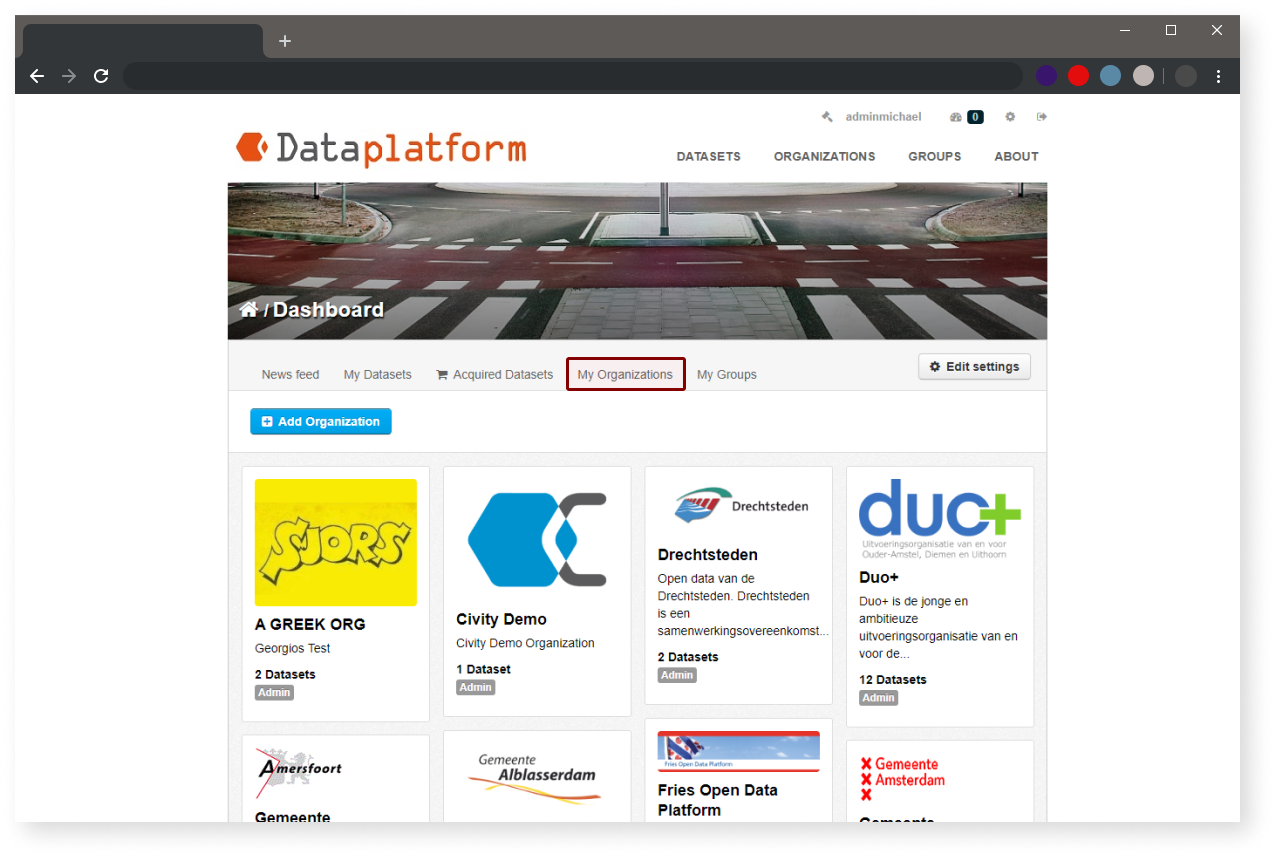Open the GROUPS navigation menu
The image size is (1275, 857).
[934, 157]
